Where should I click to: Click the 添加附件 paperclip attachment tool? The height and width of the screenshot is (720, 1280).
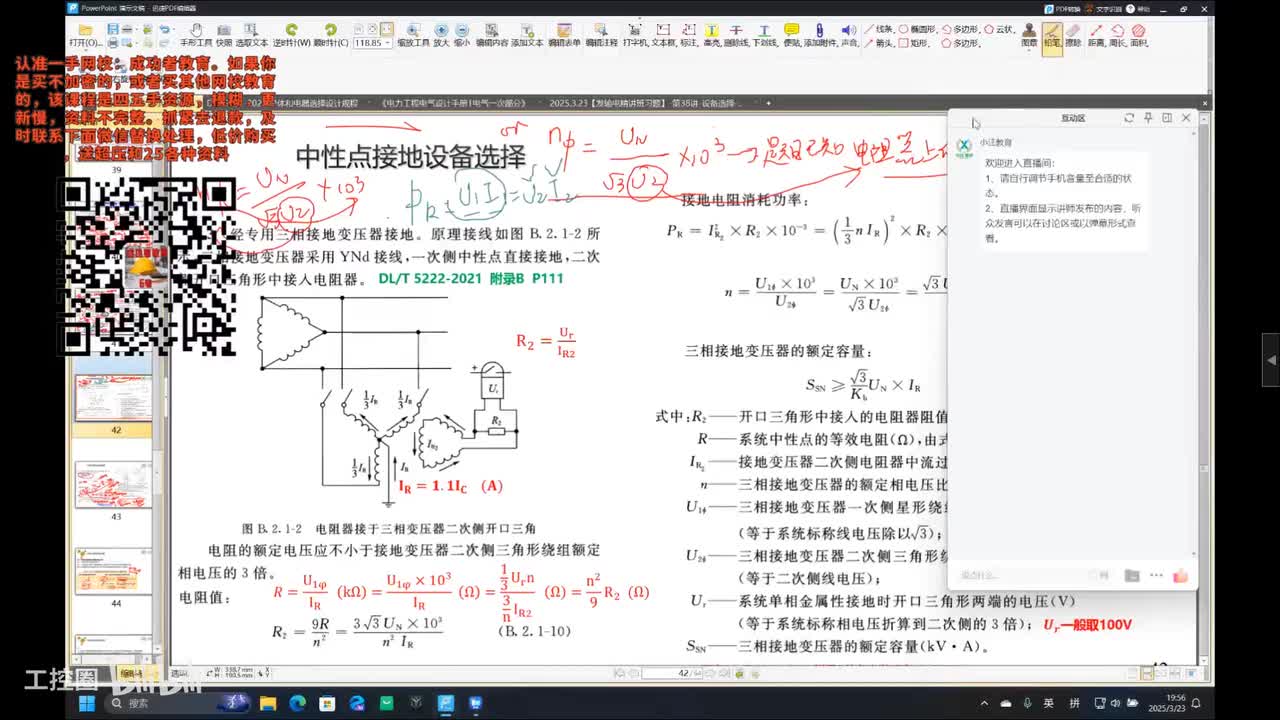click(x=819, y=37)
